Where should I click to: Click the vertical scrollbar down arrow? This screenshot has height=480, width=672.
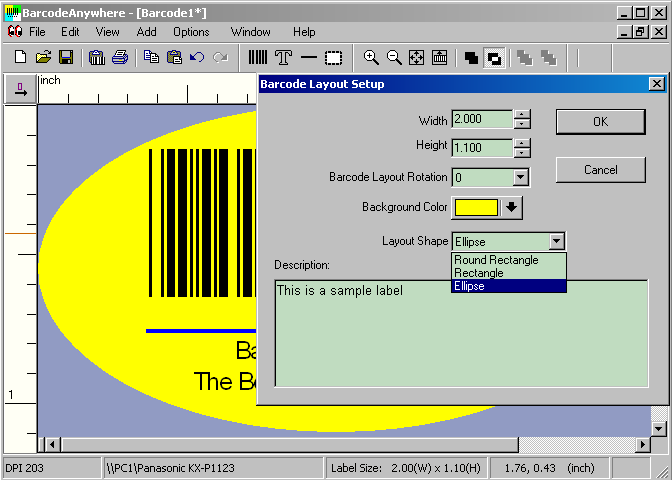[x=659, y=428]
